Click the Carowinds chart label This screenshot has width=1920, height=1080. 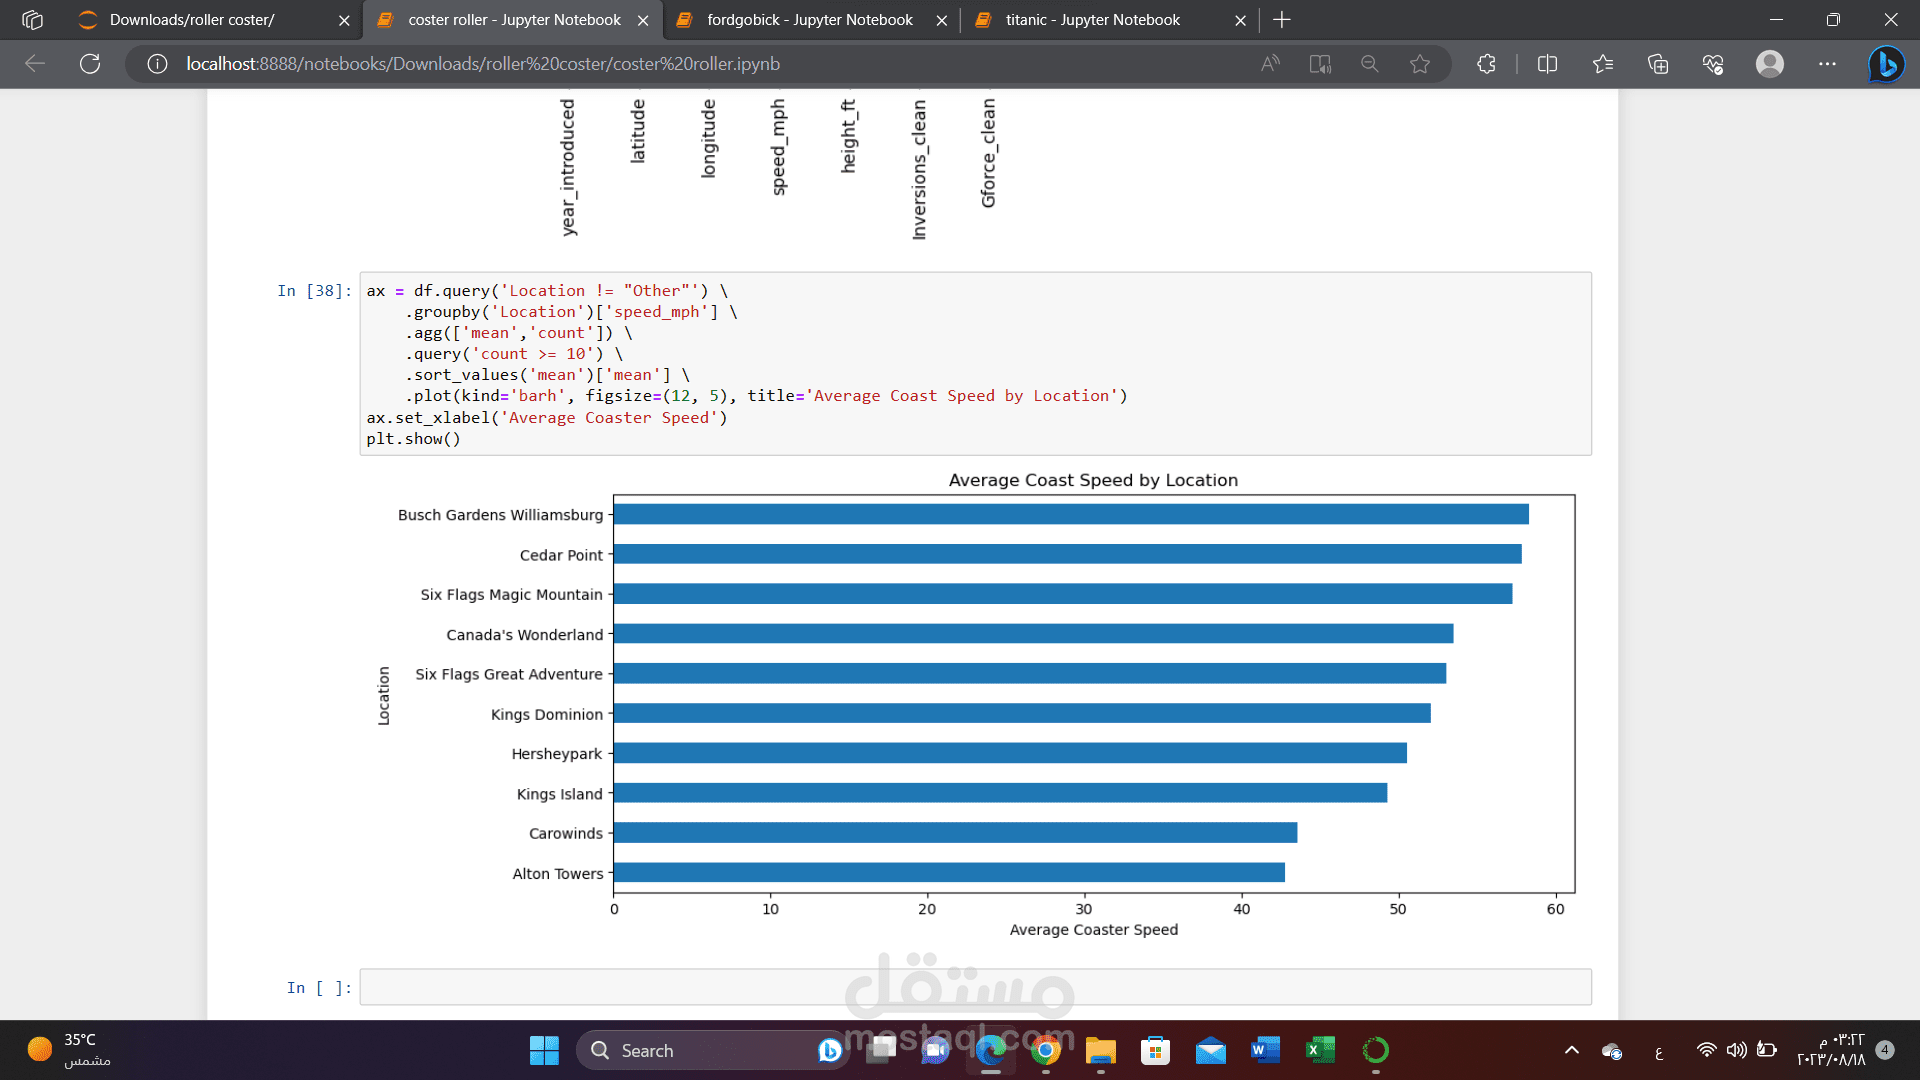point(566,834)
